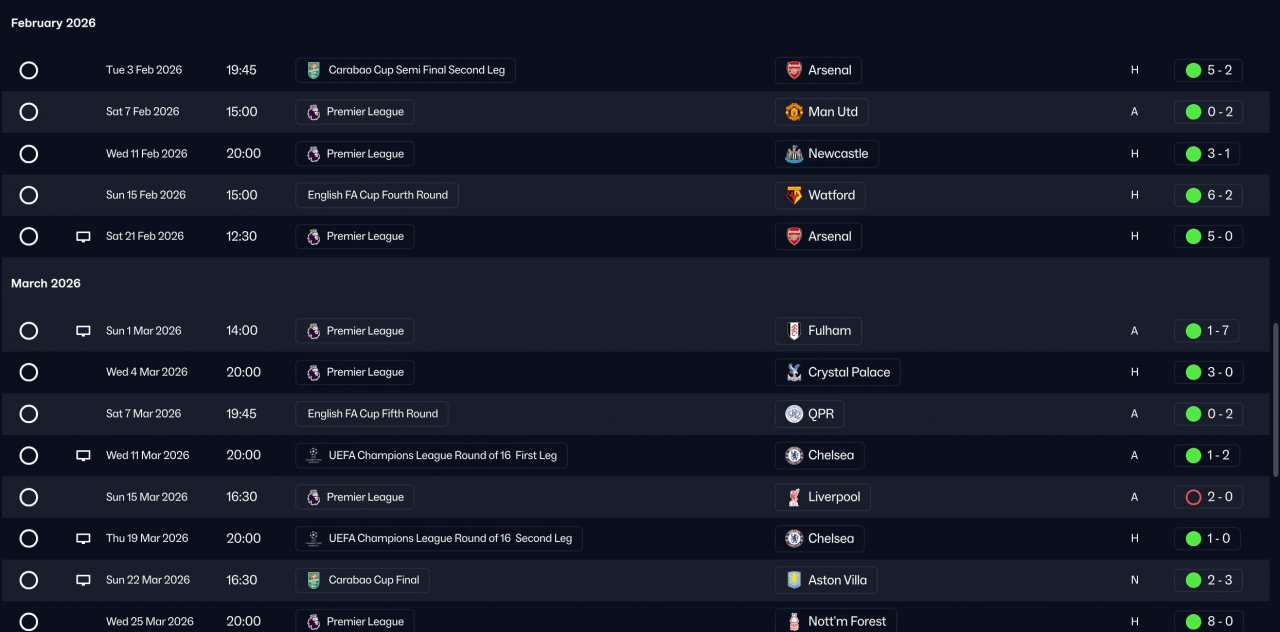Click the Newcastle club badge

point(794,154)
